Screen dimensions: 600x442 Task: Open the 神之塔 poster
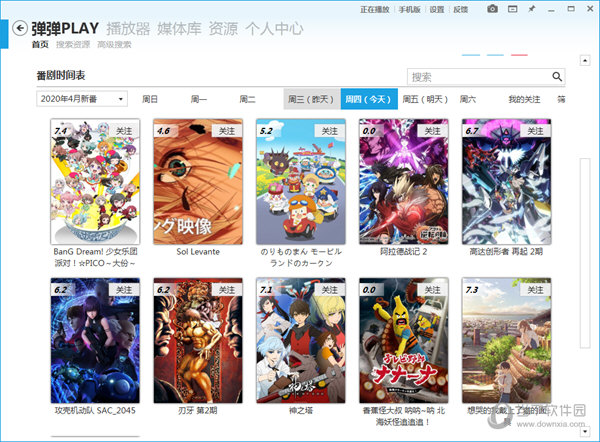[301, 341]
